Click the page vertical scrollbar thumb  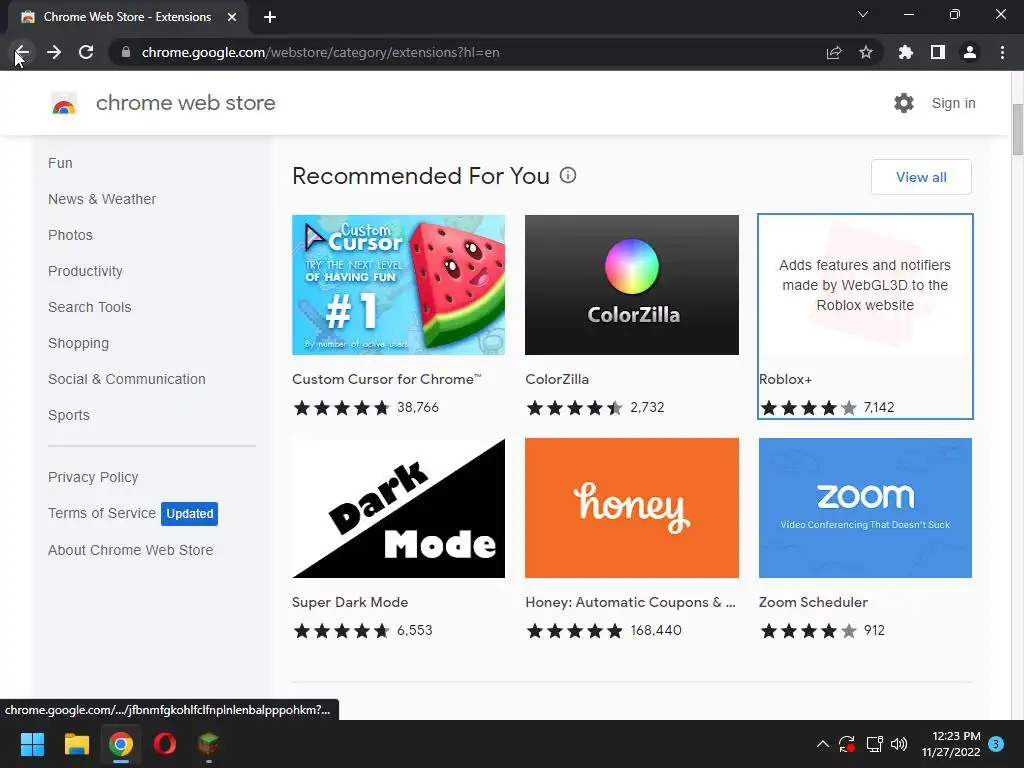[1017, 129]
